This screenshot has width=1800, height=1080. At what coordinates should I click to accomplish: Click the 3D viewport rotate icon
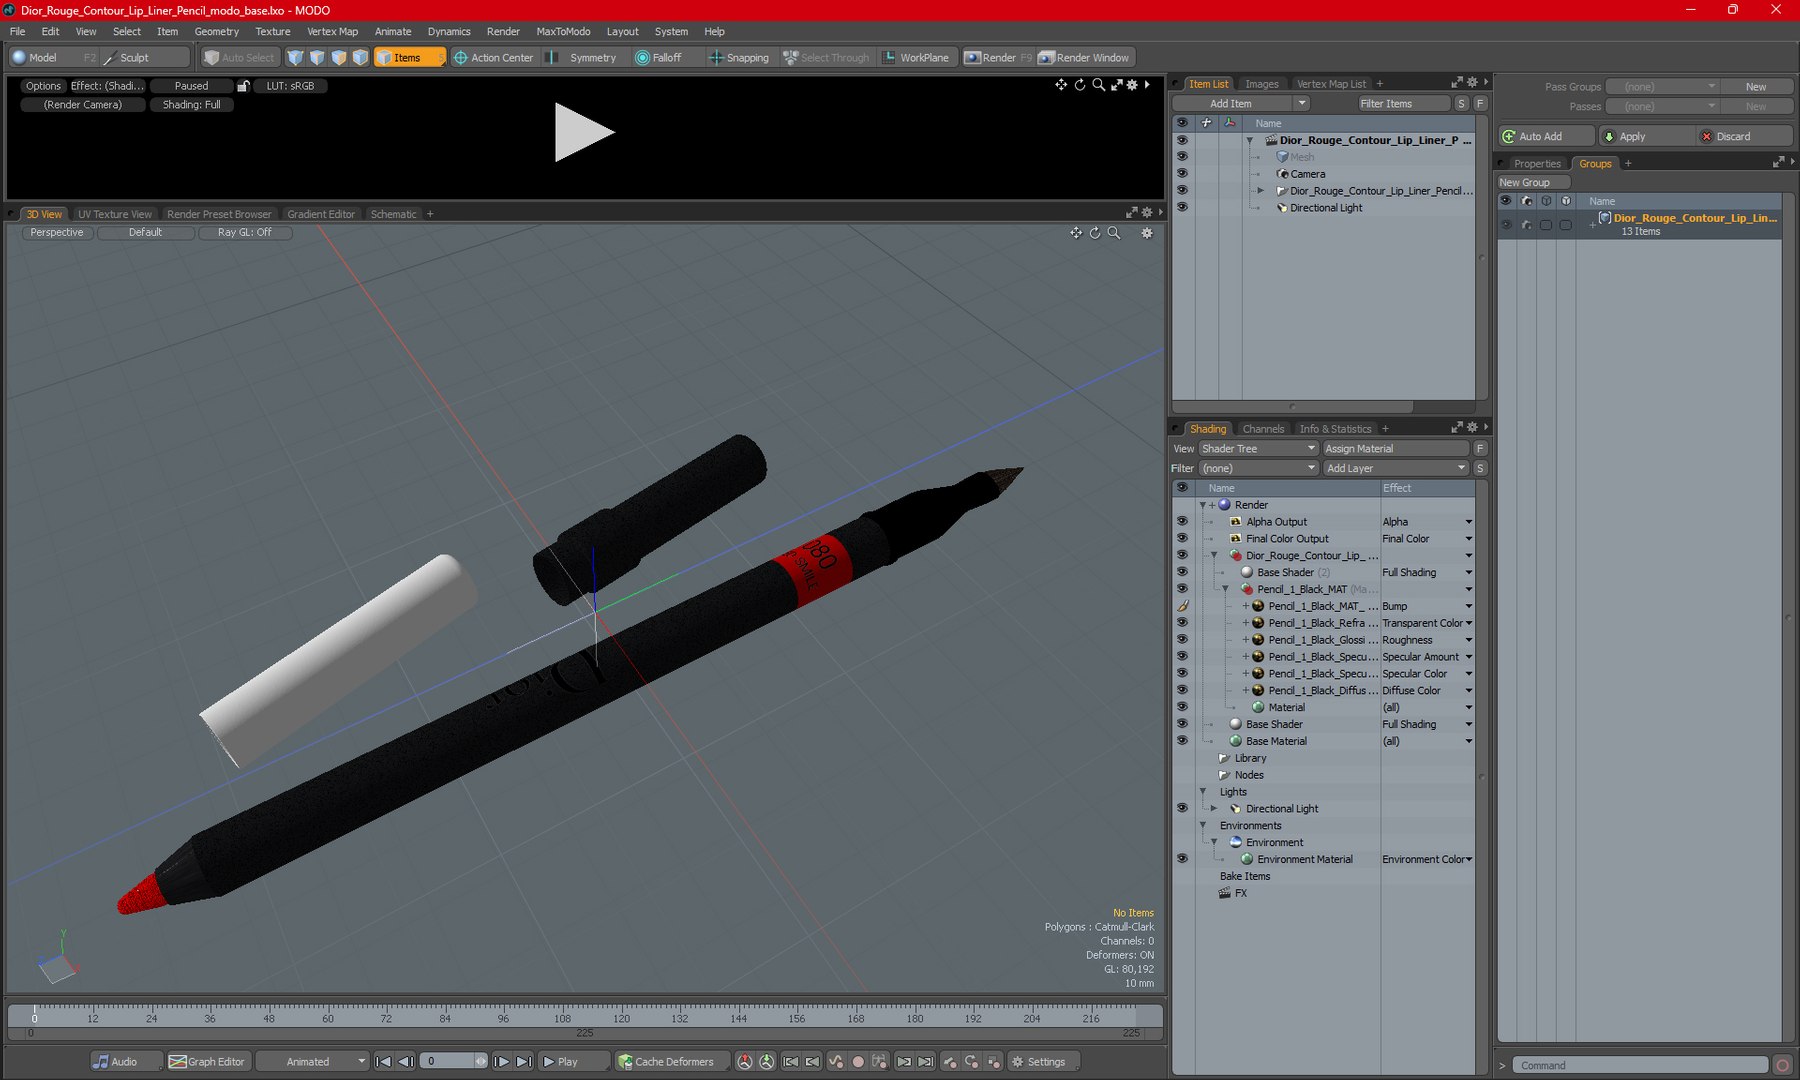[1095, 233]
